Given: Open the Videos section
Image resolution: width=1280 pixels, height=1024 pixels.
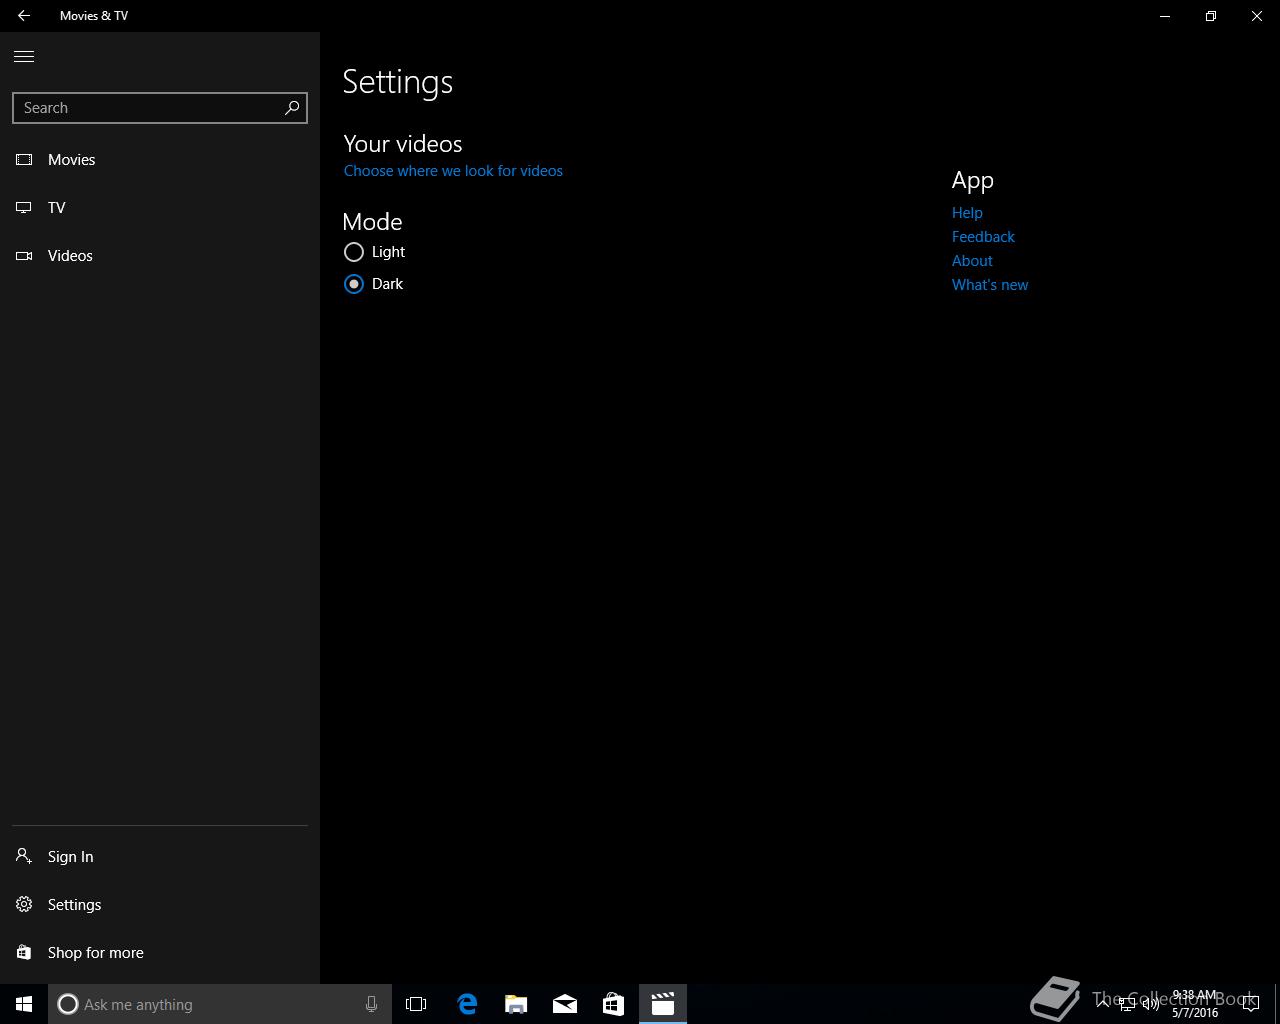Looking at the screenshot, I should [160, 256].
